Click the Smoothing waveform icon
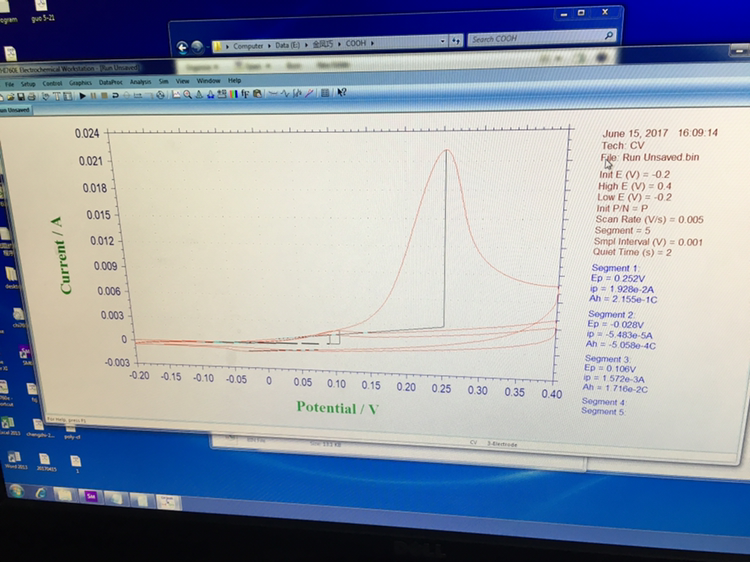750x562 pixels. tap(285, 93)
